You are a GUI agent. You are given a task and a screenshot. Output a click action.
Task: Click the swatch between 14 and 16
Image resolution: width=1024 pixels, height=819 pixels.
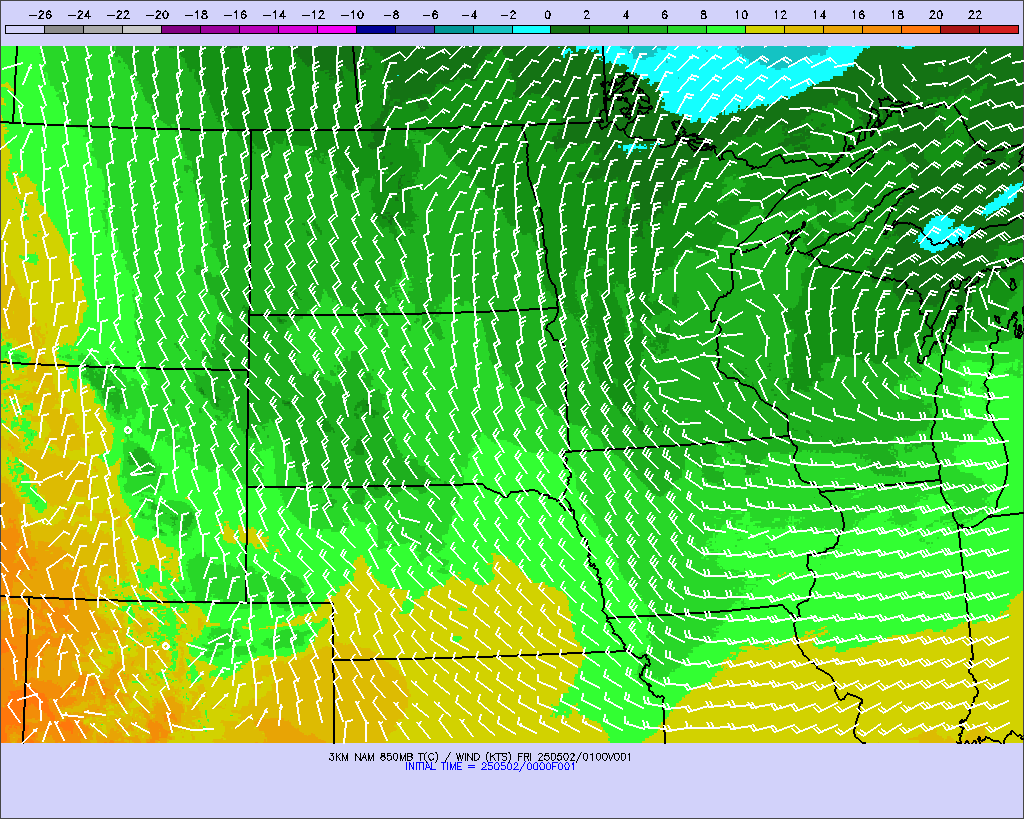(843, 29)
